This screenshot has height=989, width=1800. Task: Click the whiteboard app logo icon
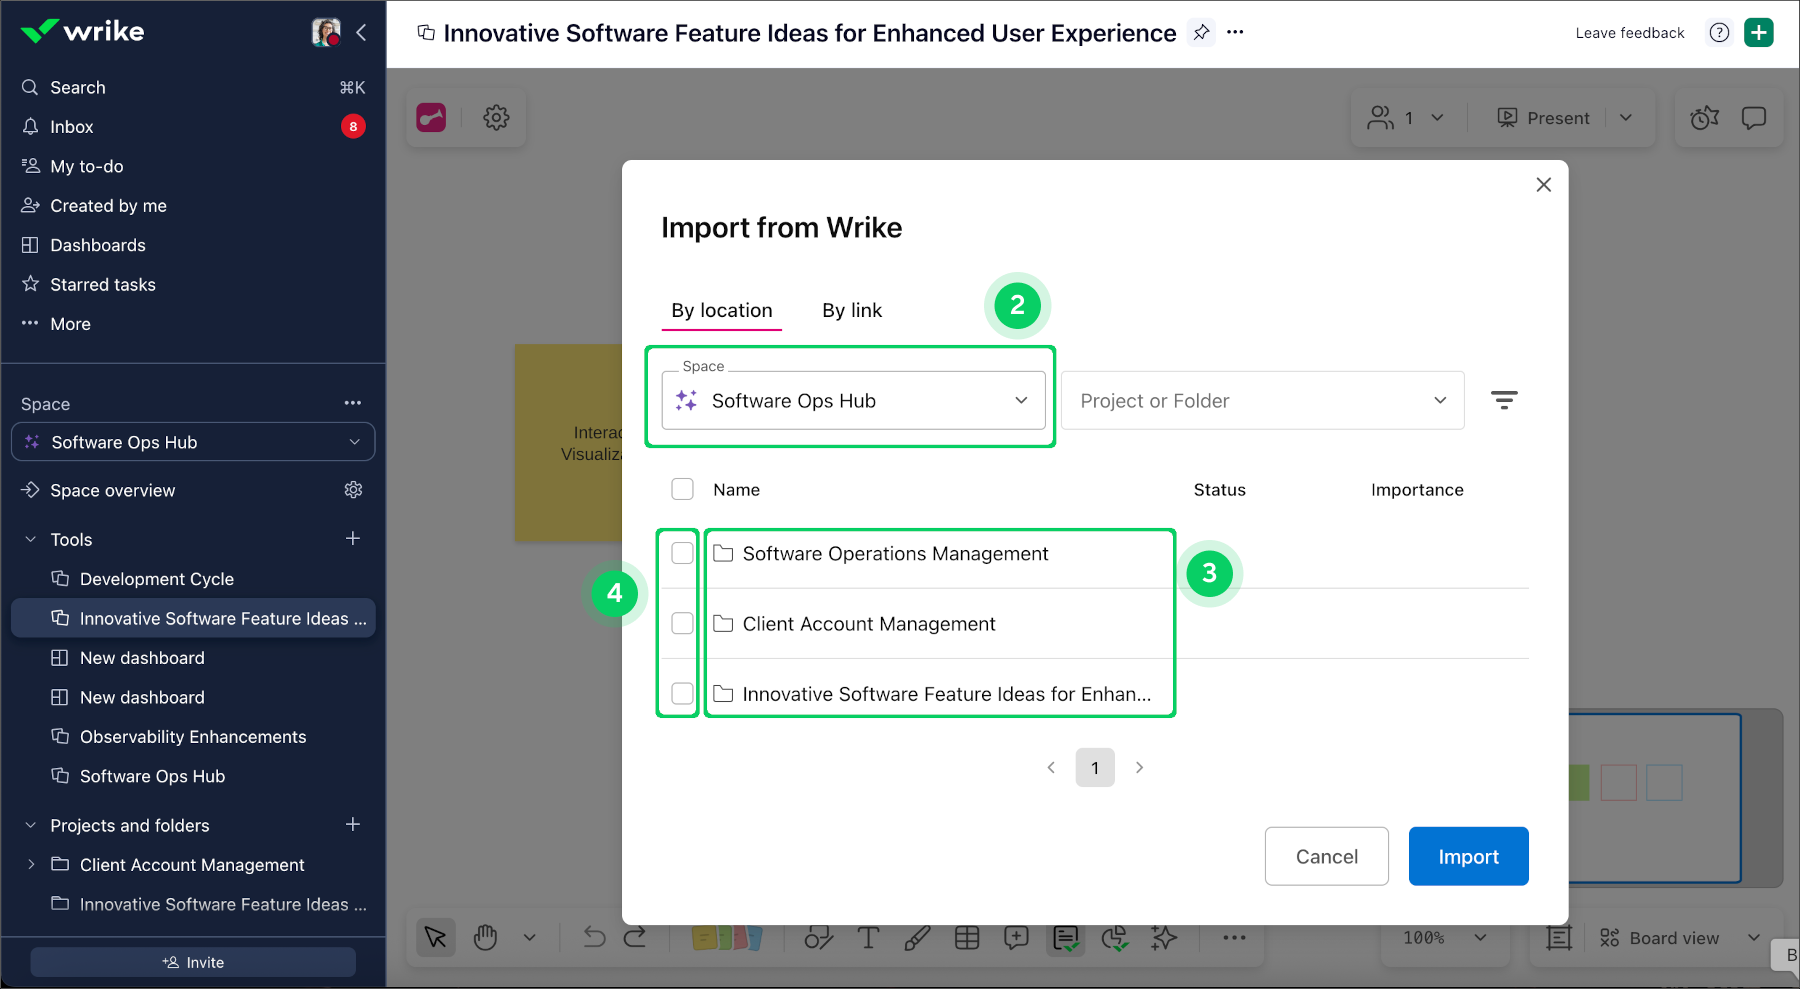[x=431, y=118]
